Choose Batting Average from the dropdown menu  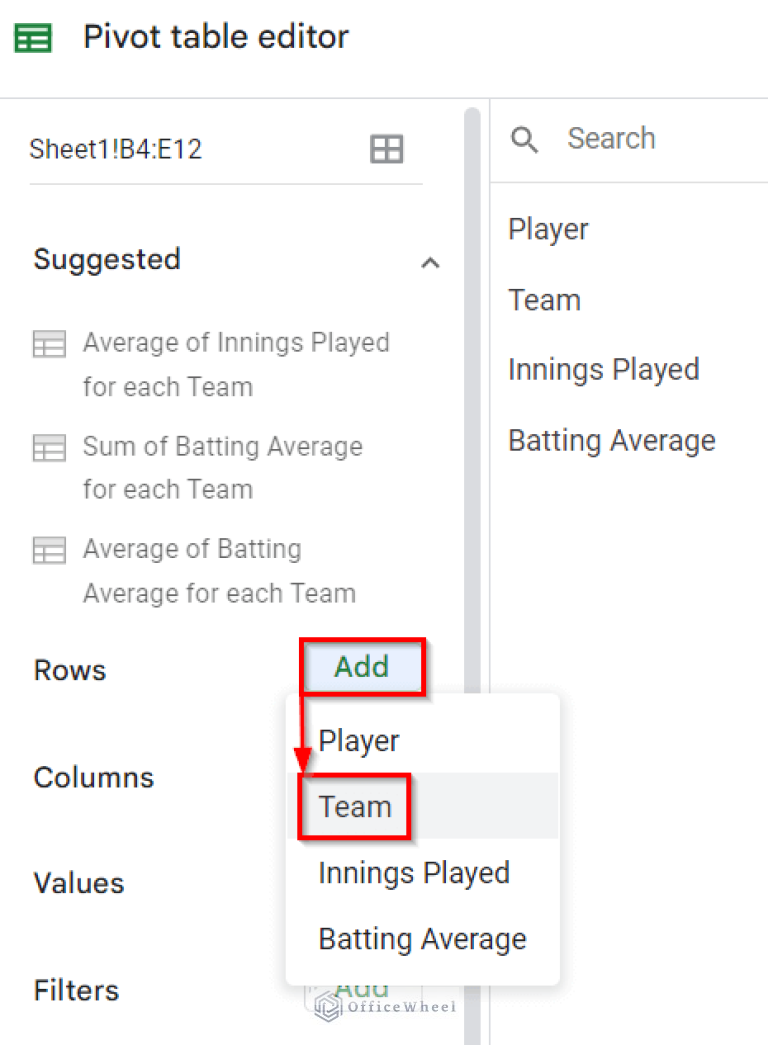(422, 938)
